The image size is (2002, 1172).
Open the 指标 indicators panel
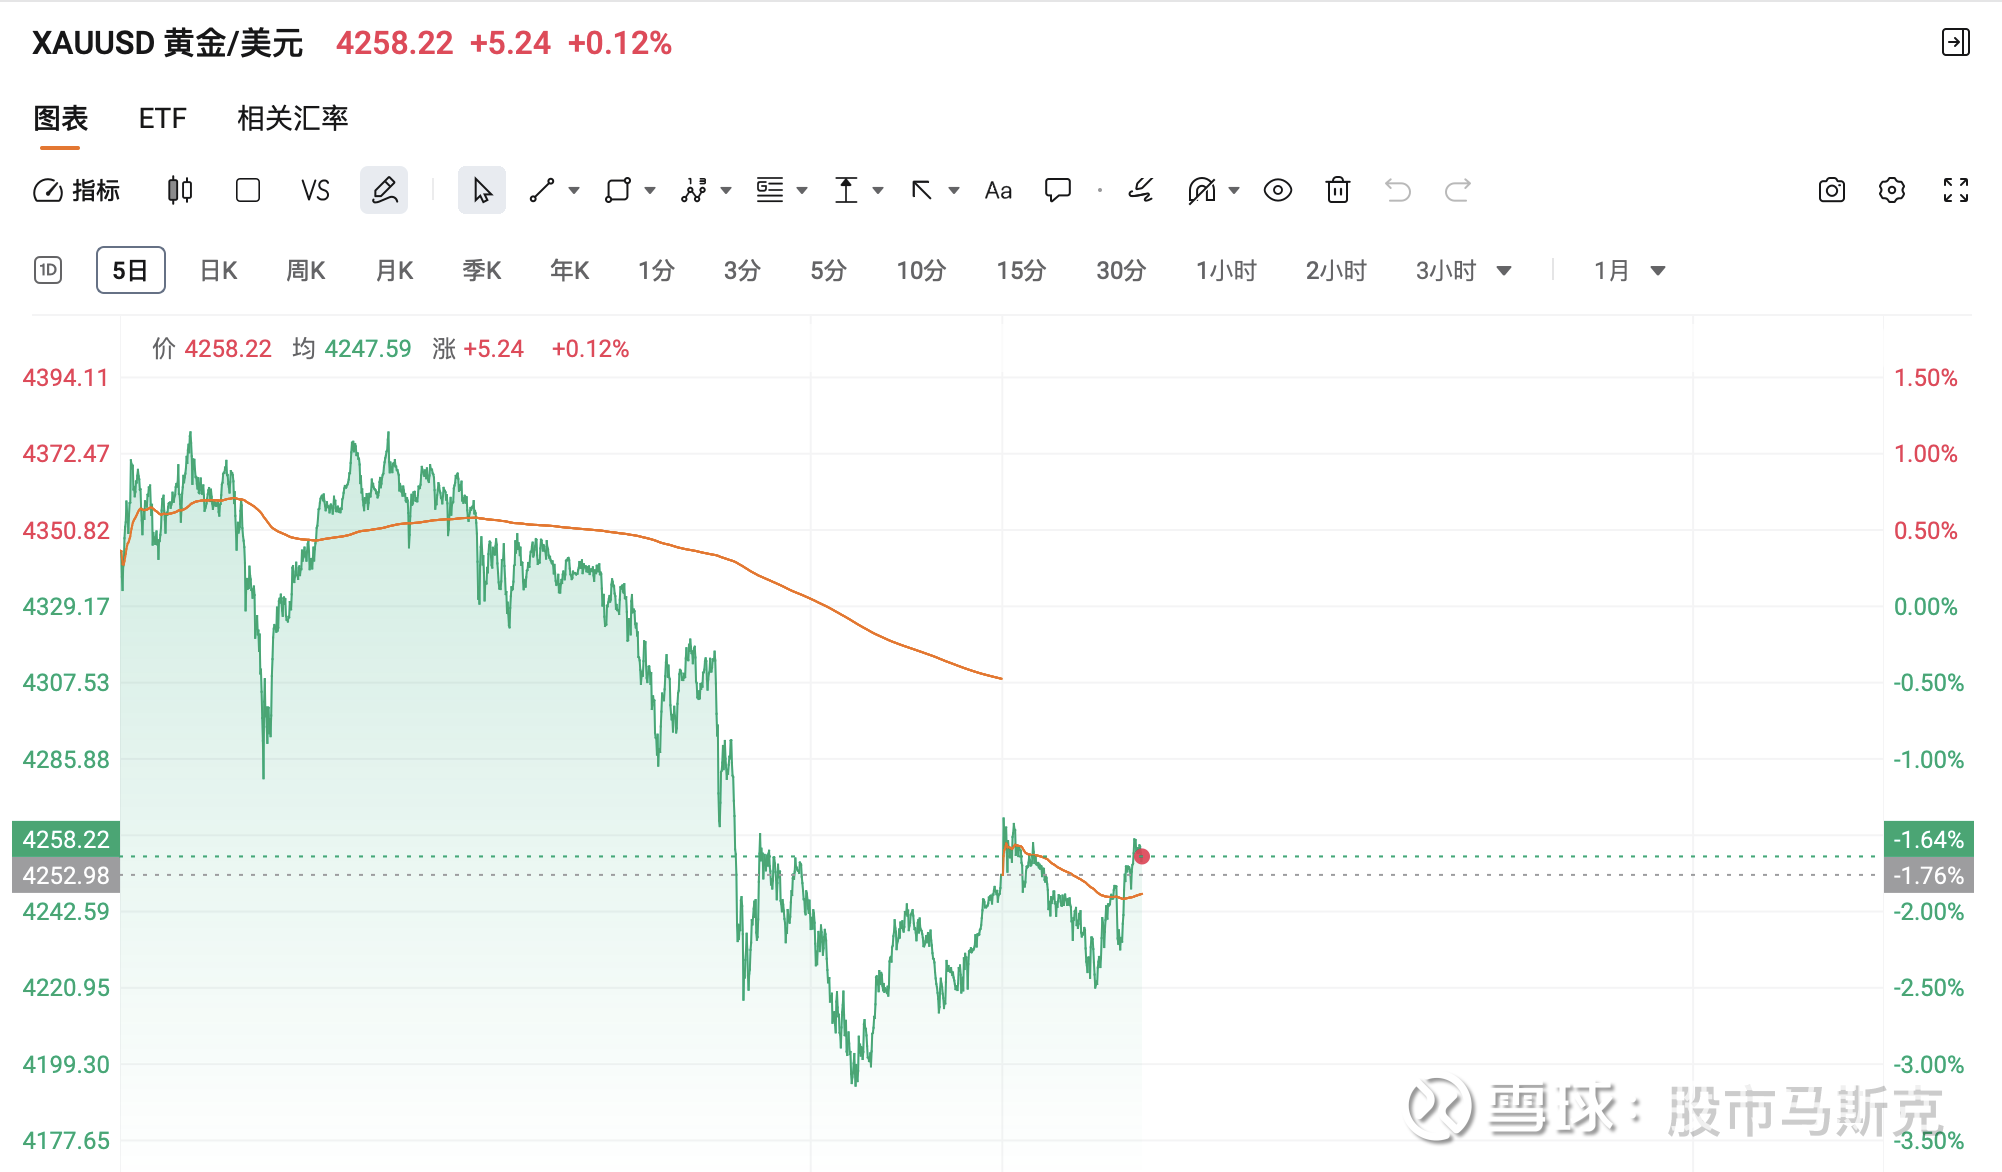(x=77, y=190)
